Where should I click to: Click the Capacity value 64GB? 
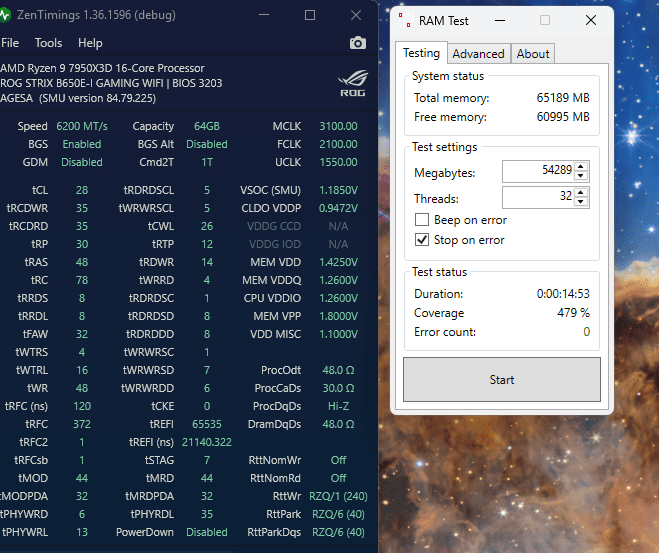tap(207, 126)
